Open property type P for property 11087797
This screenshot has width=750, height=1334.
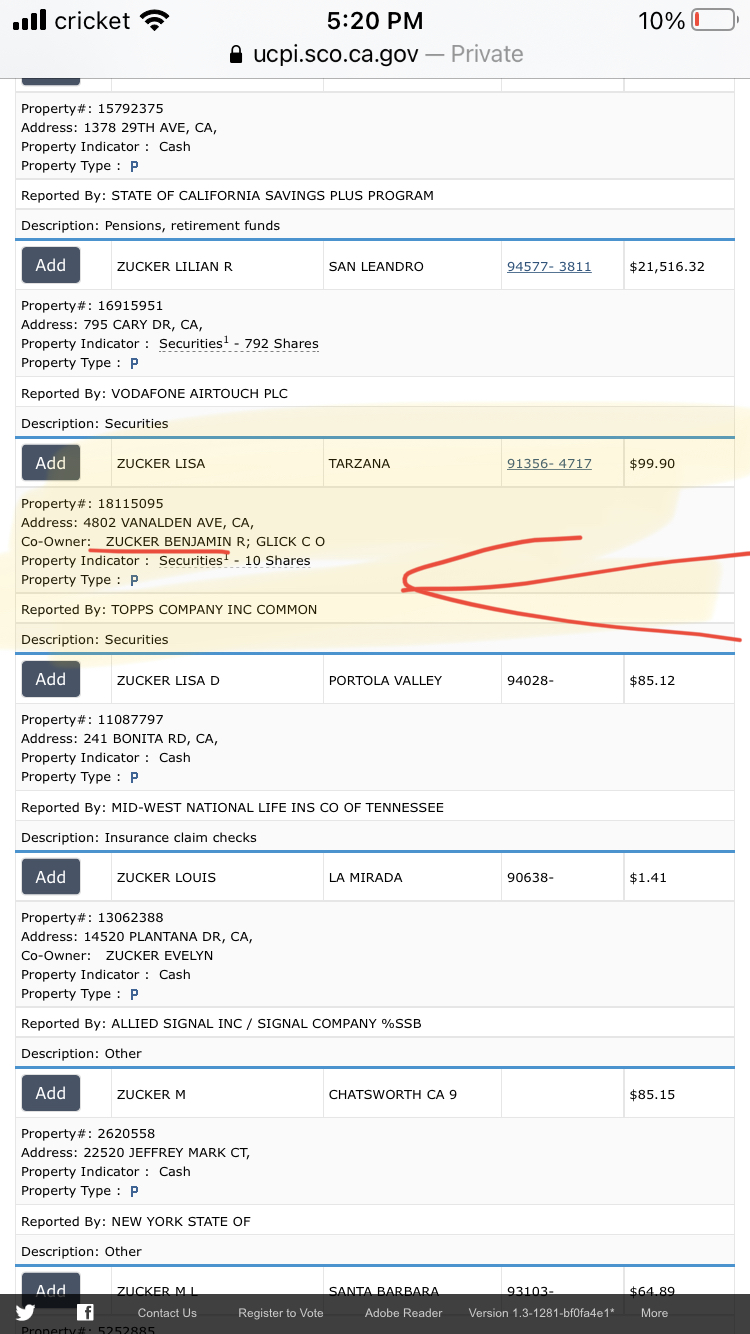pyautogui.click(x=134, y=777)
